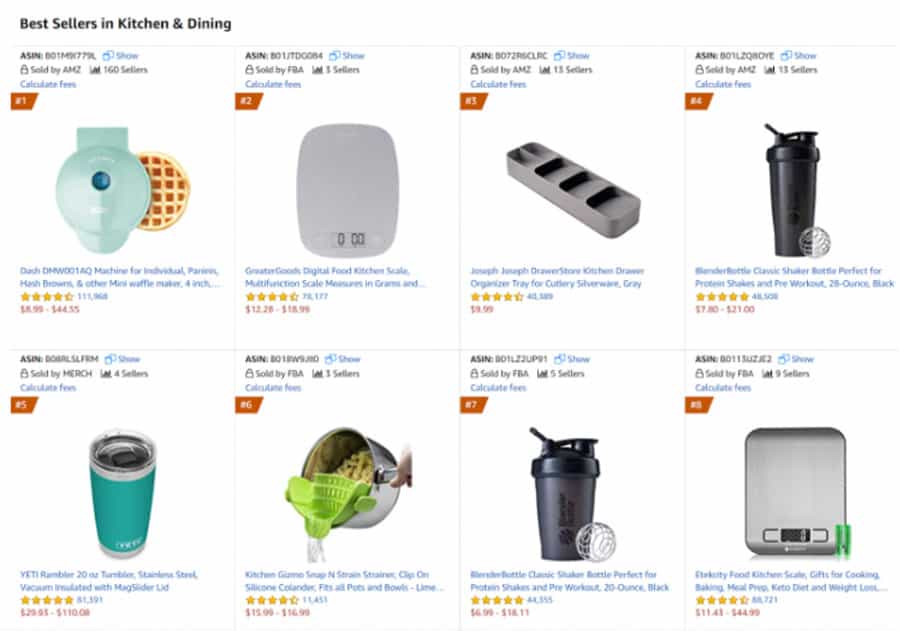Screen dimensions: 900x631
Task: Click Calculate fees for the Dash waffle maker
Action: (48, 84)
